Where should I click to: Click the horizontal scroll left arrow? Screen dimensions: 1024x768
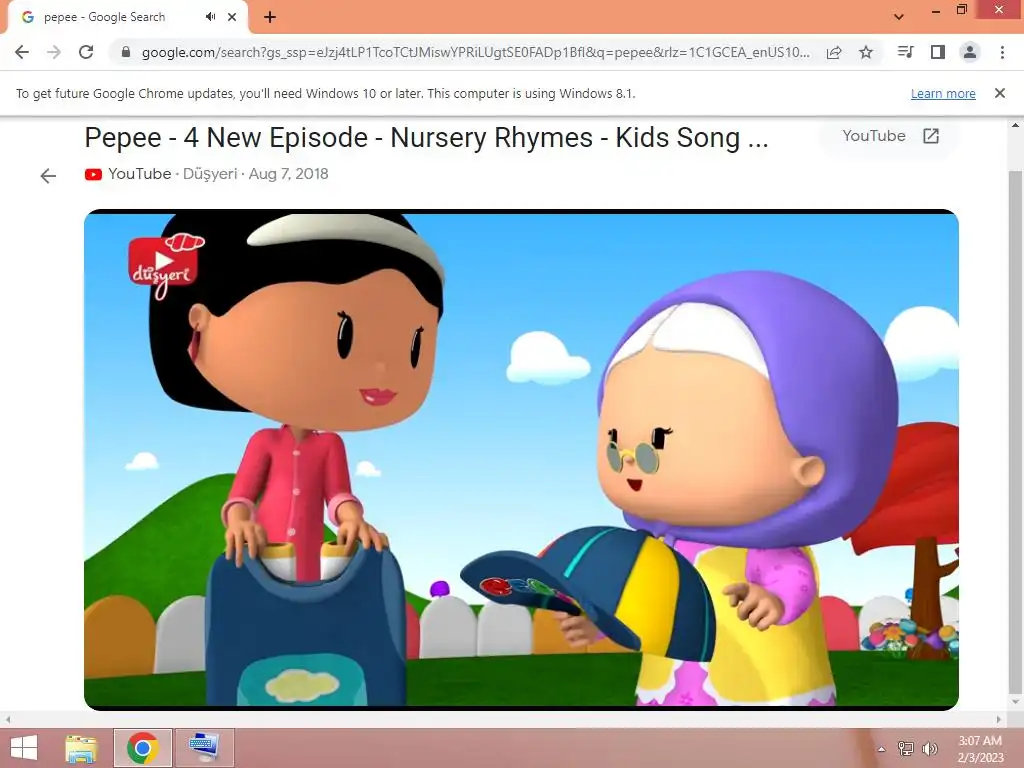coord(8,720)
